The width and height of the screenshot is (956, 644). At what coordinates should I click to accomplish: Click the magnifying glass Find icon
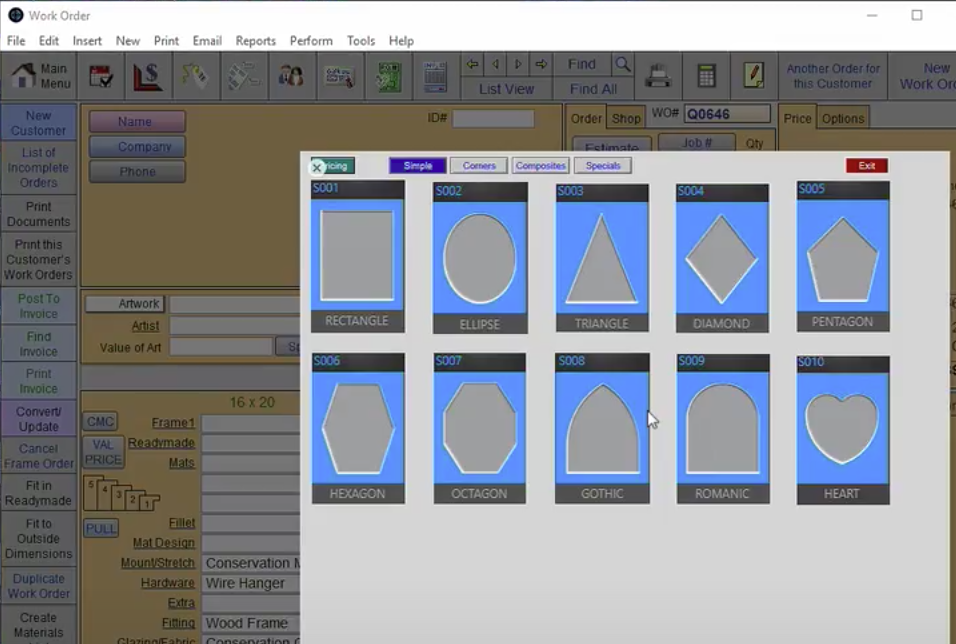click(622, 64)
